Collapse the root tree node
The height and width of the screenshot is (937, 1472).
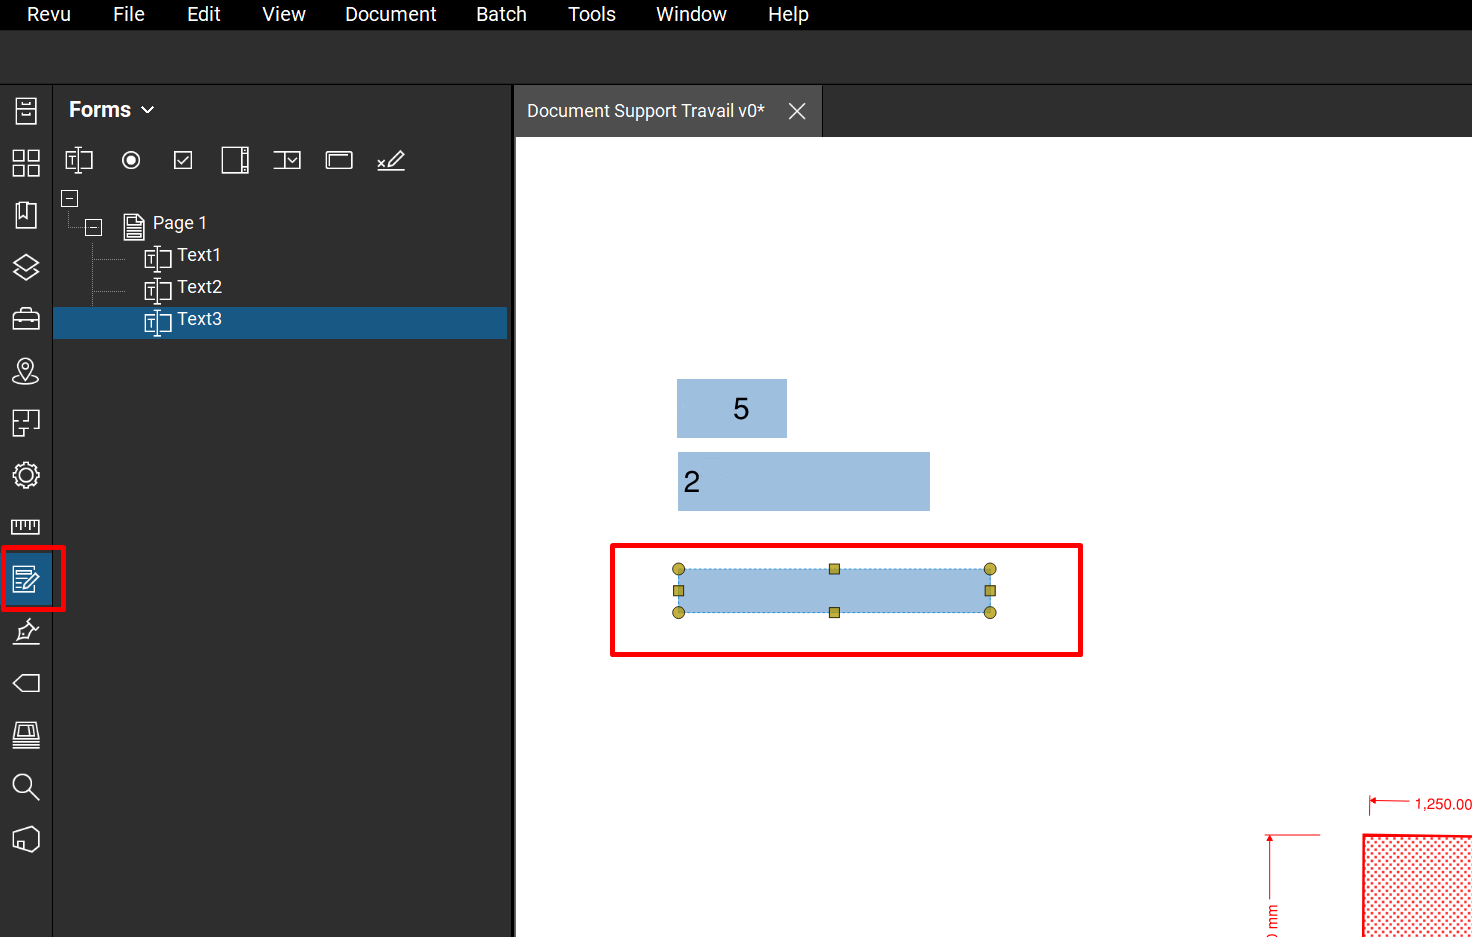click(x=70, y=198)
